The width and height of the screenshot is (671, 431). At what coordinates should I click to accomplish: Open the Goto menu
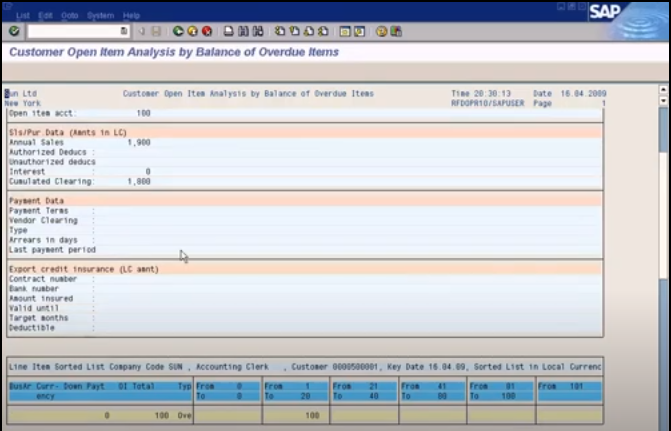tap(69, 15)
